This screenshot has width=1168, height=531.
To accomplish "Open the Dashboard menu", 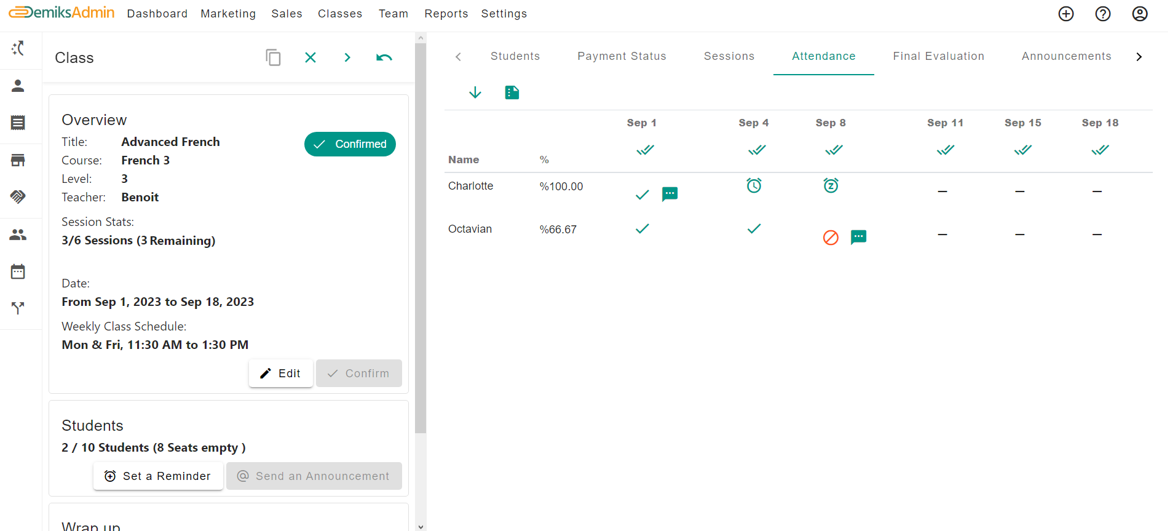I will click(157, 13).
